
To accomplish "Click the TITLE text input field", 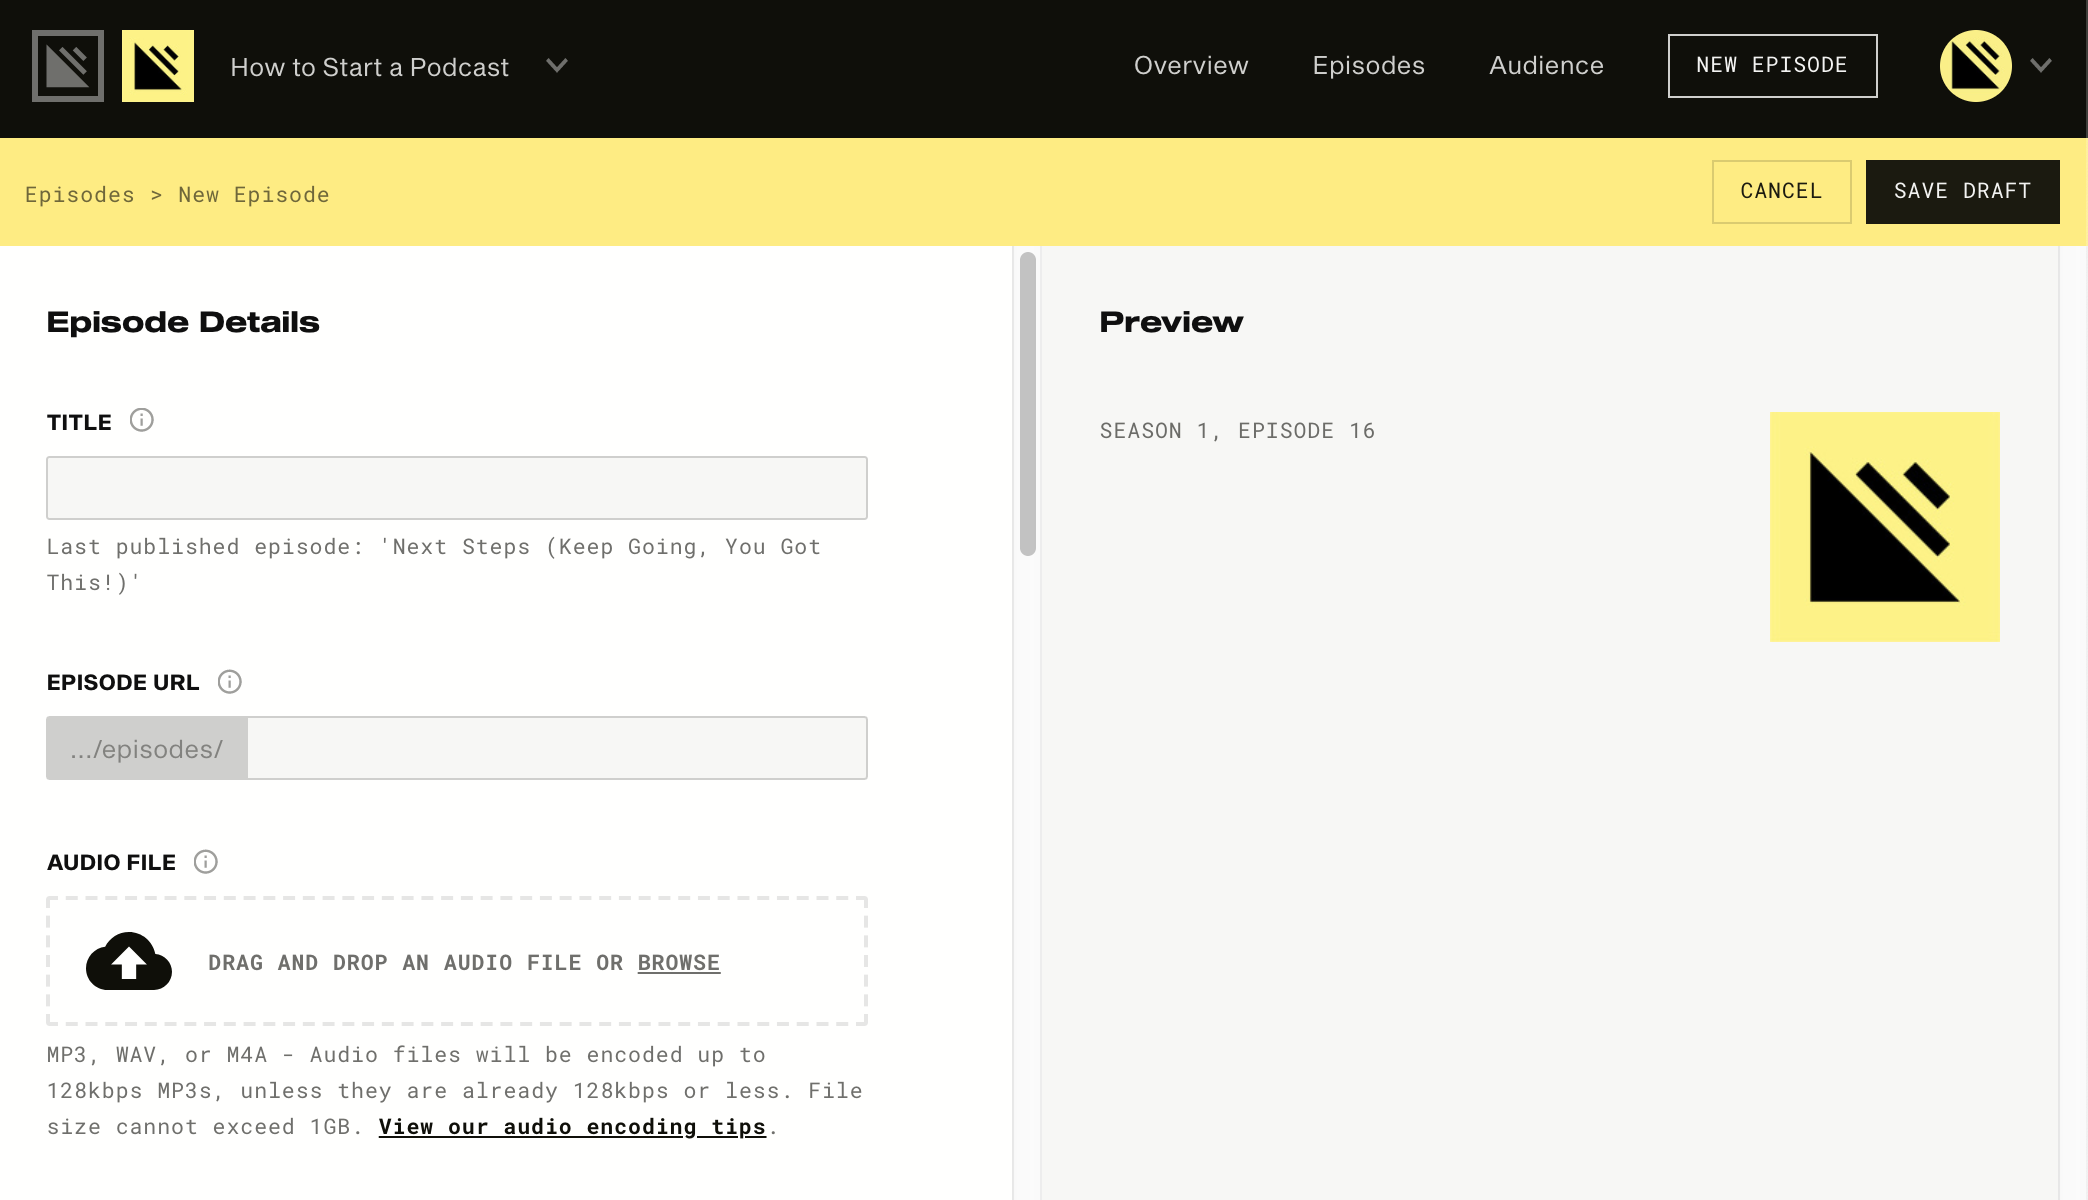I will coord(456,487).
